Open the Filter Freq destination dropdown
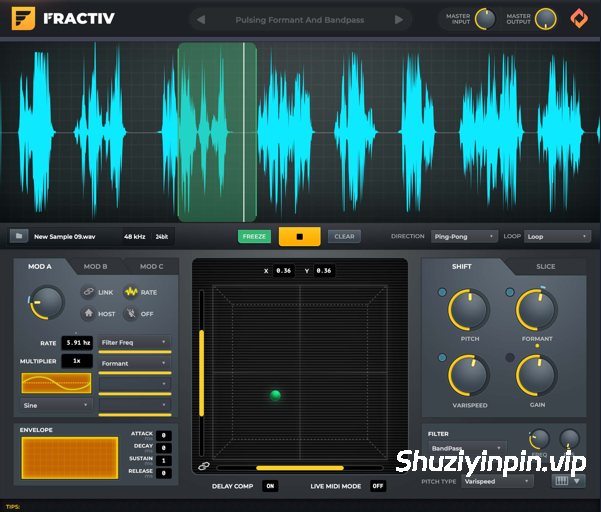 click(x=135, y=342)
